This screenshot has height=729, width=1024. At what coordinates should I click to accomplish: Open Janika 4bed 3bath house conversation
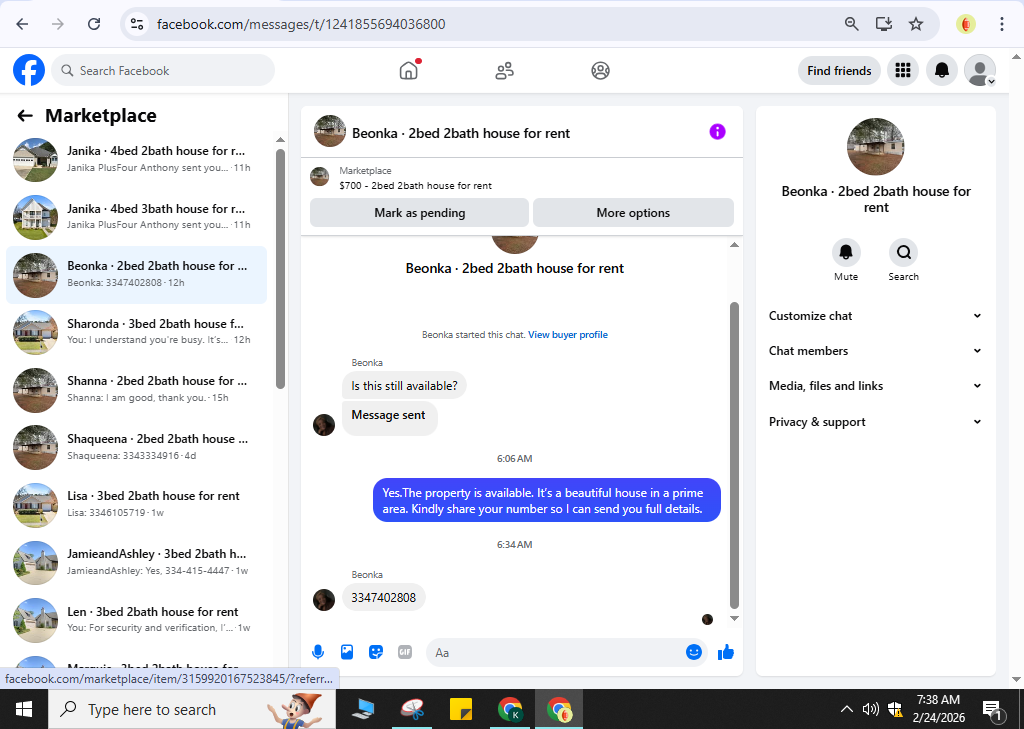(x=136, y=217)
